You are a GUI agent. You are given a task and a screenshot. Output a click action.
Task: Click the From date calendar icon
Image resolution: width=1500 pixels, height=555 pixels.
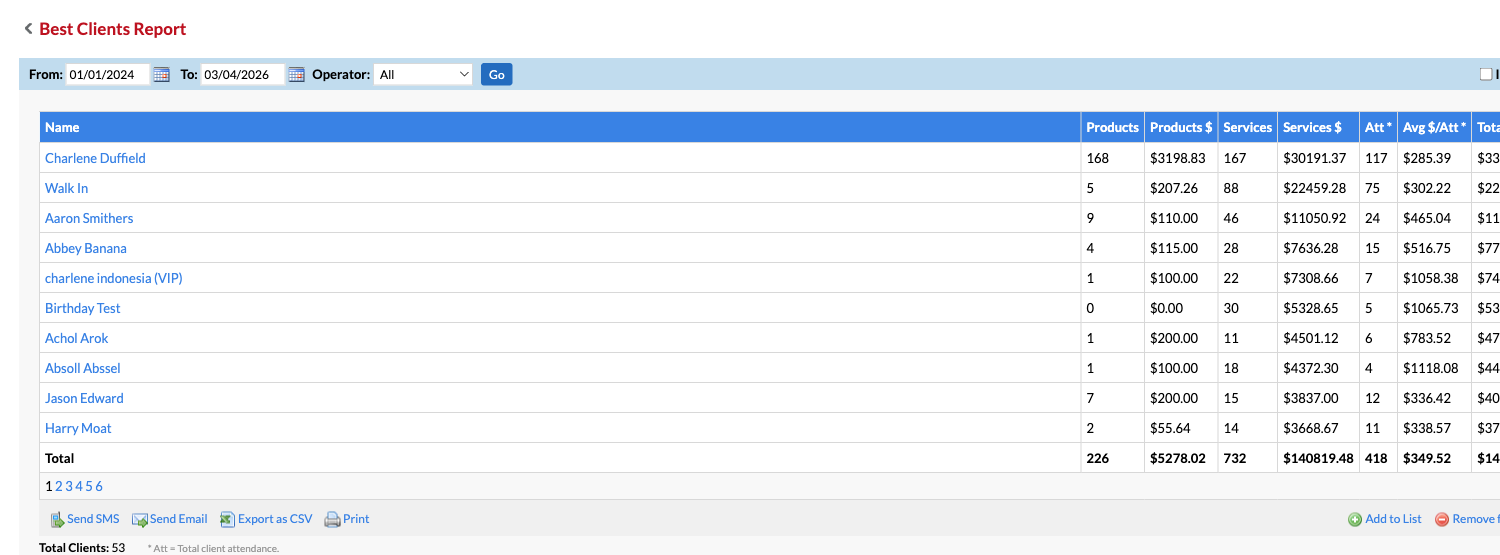161,74
